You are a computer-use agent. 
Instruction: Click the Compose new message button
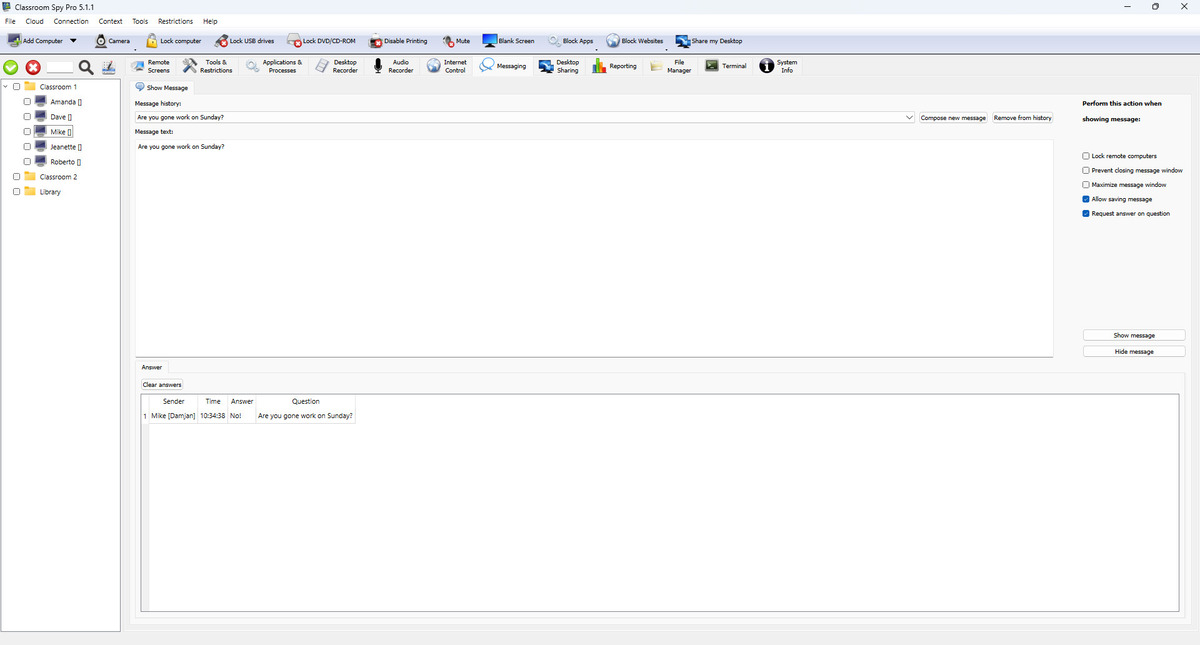(x=953, y=117)
